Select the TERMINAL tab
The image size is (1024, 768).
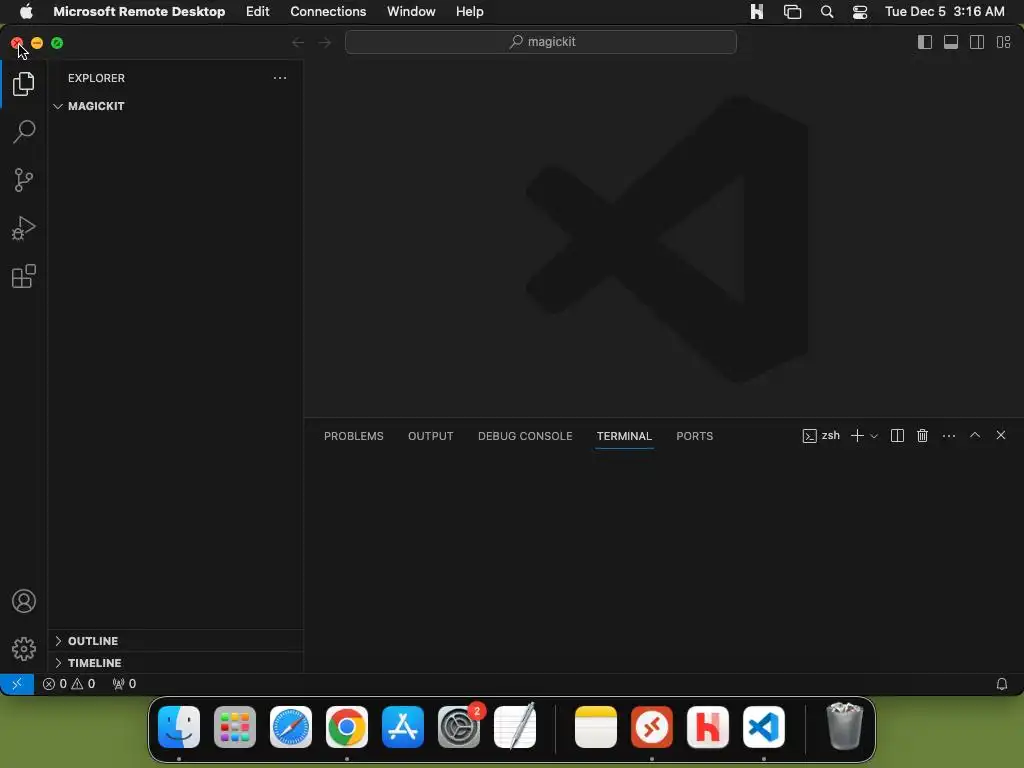coord(624,436)
